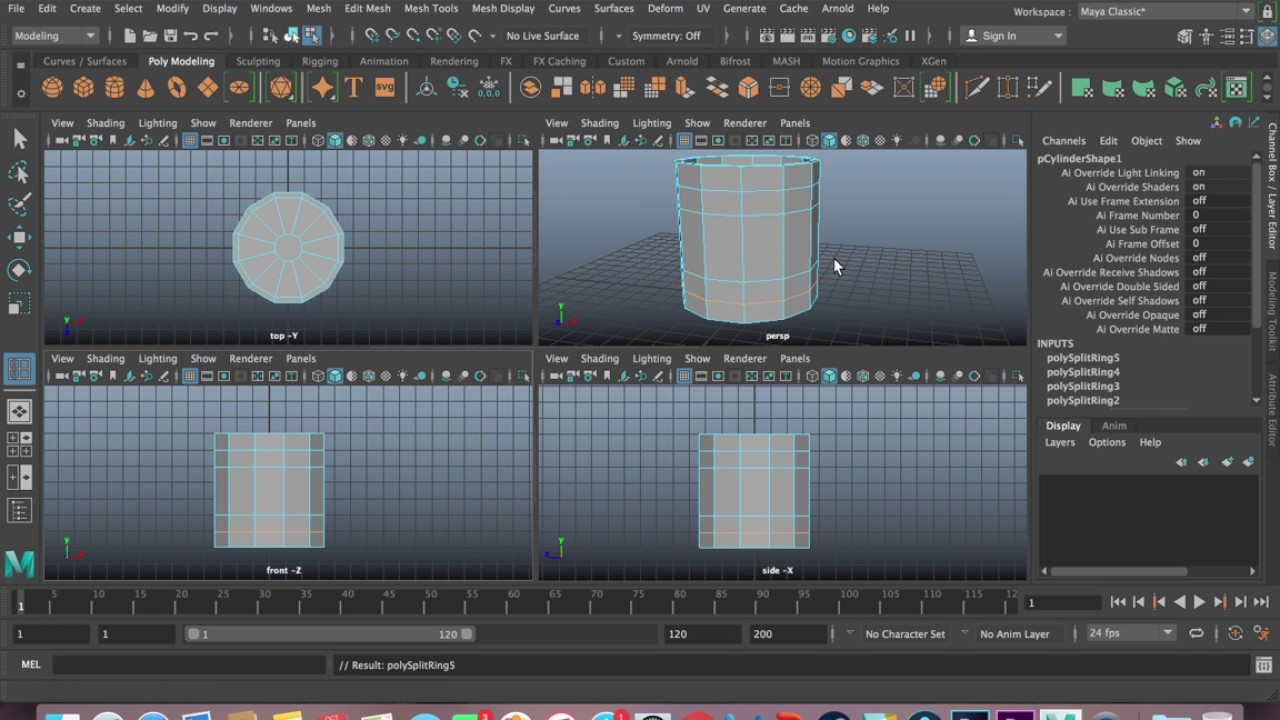Toggle grid display in top view panel
The image size is (1280, 720).
189,140
